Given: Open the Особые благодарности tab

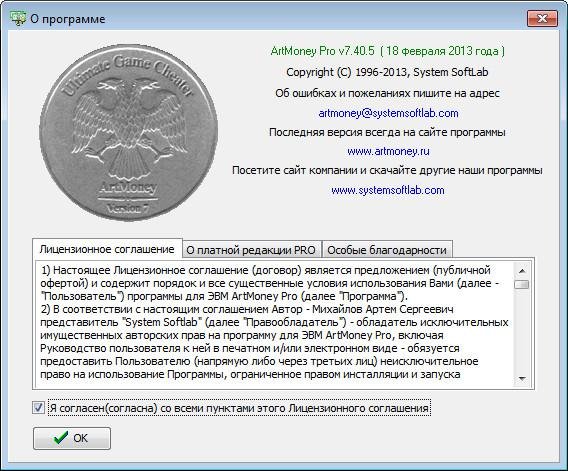Looking at the screenshot, I should (x=387, y=250).
